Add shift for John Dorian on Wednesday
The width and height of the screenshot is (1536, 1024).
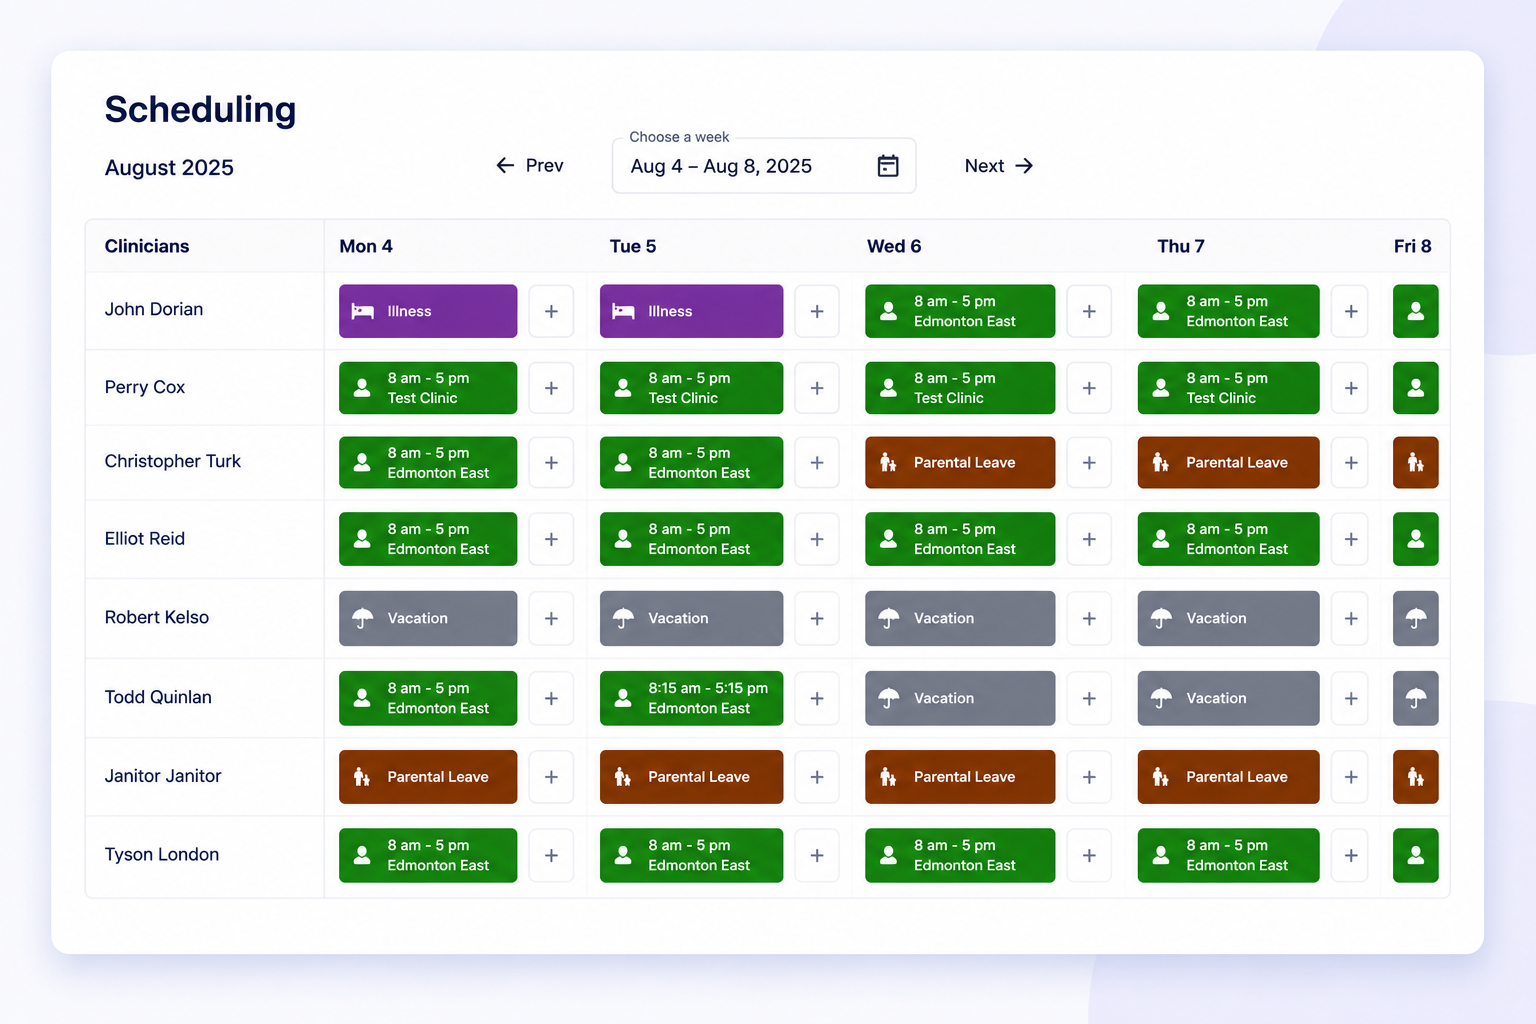click(x=1089, y=311)
